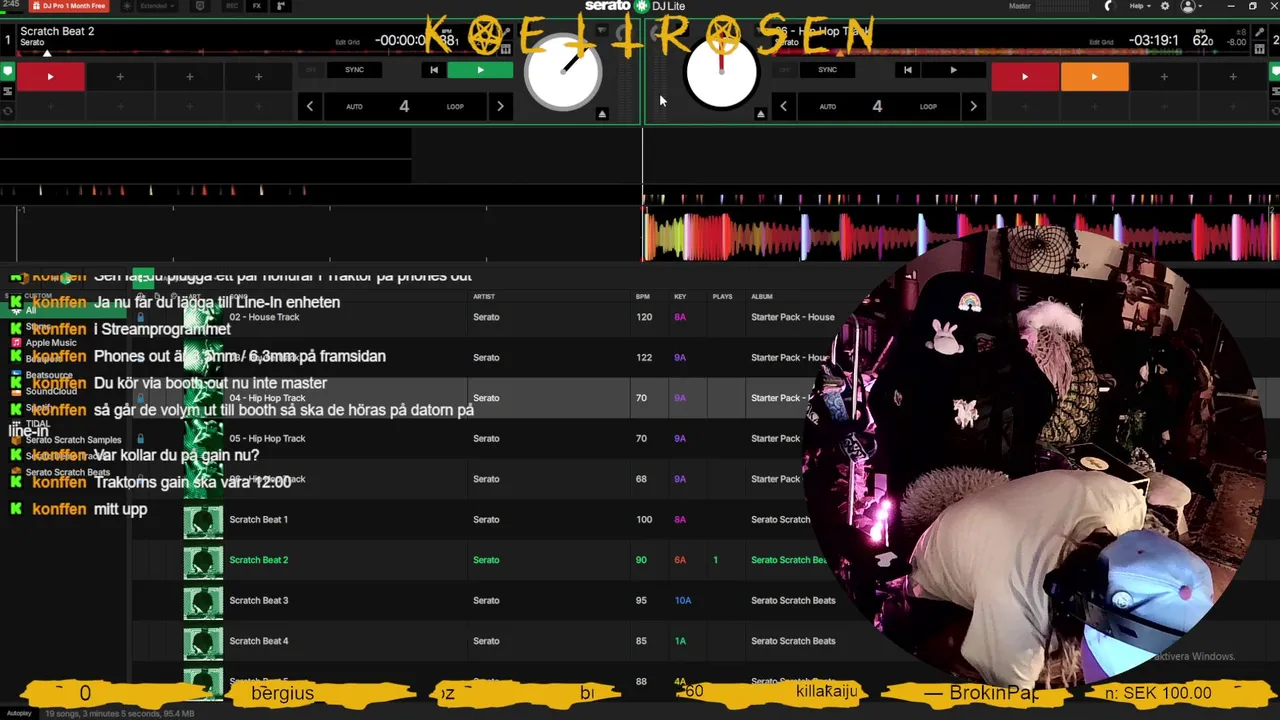Trigger the red cue point on deck 2
This screenshot has width=1280, height=720.
(1024, 76)
